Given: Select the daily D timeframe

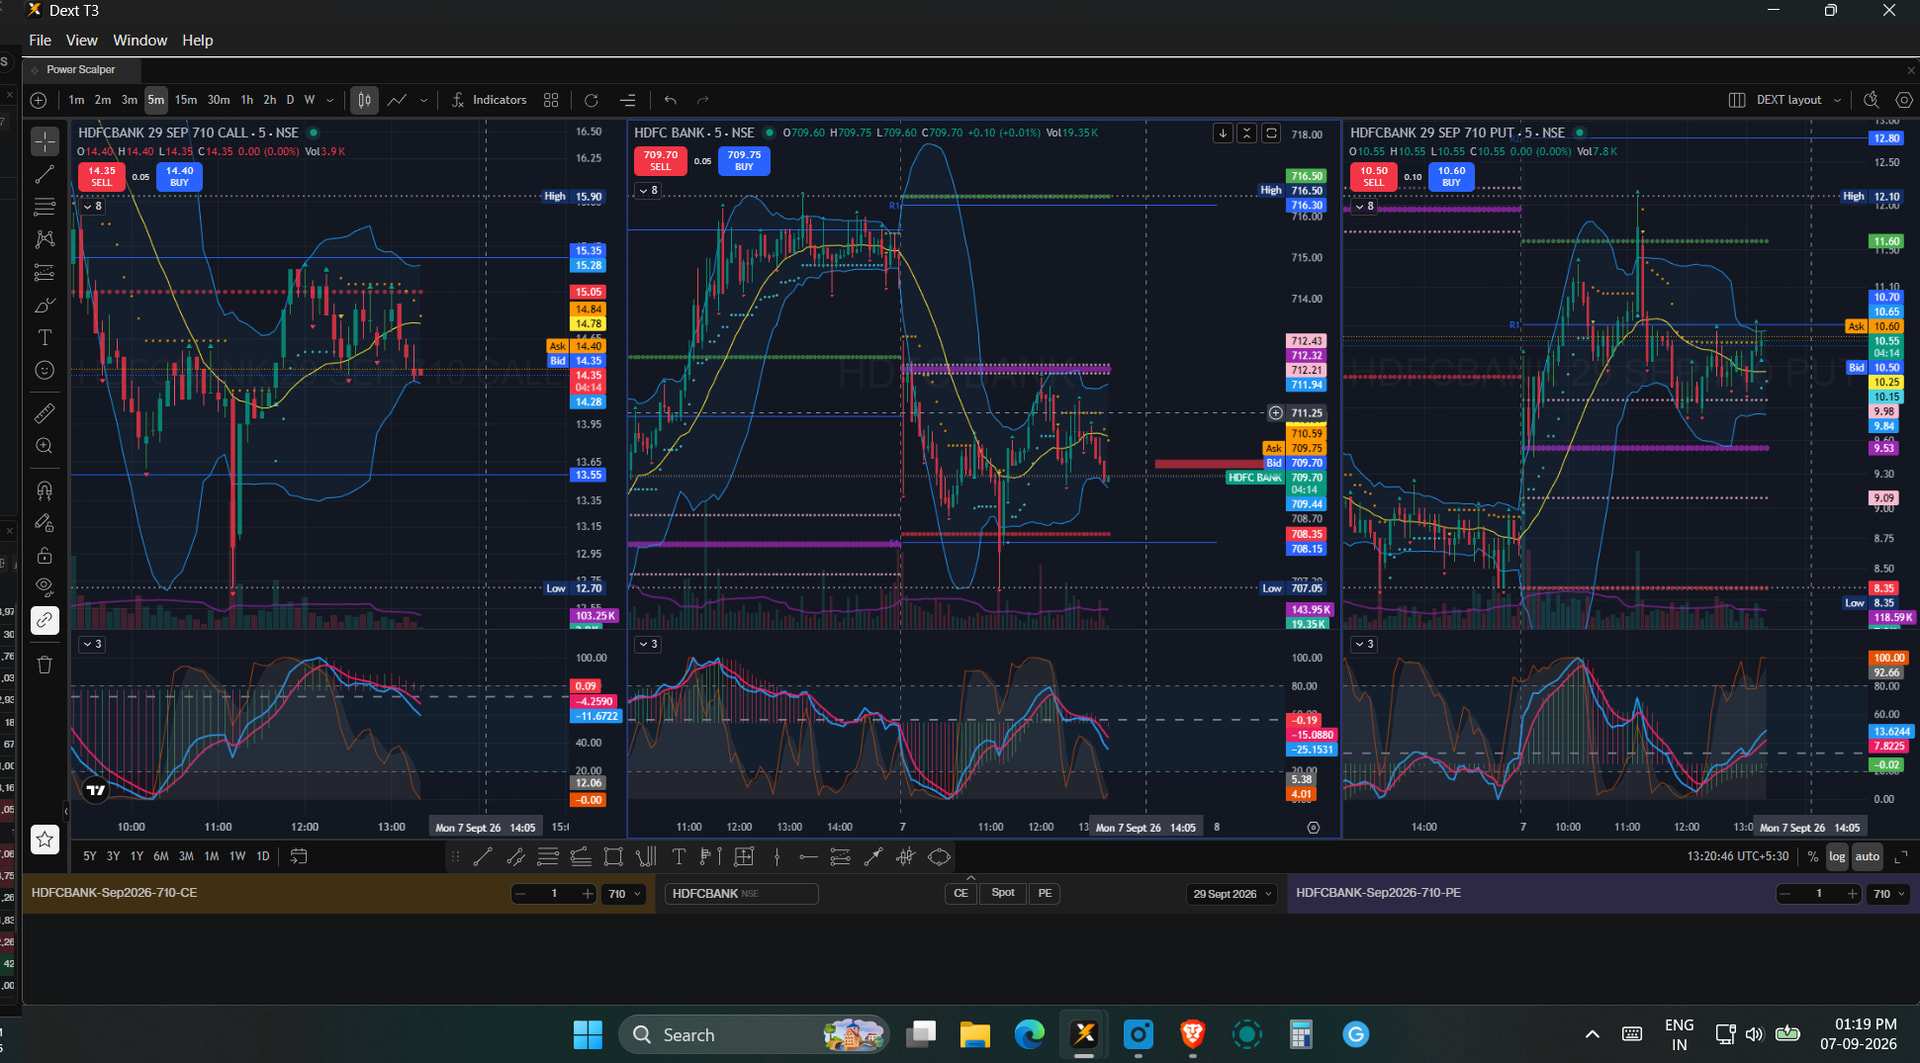Looking at the screenshot, I should pos(290,100).
